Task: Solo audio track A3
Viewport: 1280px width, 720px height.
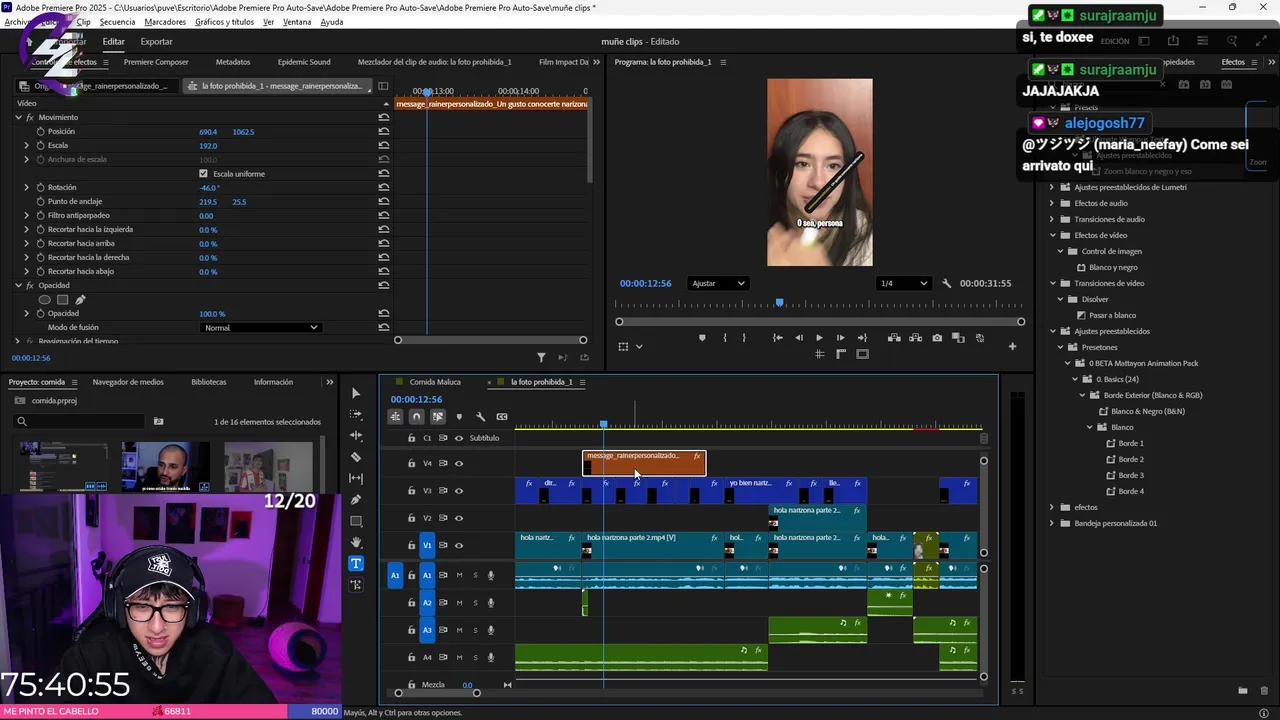Action: click(x=475, y=630)
